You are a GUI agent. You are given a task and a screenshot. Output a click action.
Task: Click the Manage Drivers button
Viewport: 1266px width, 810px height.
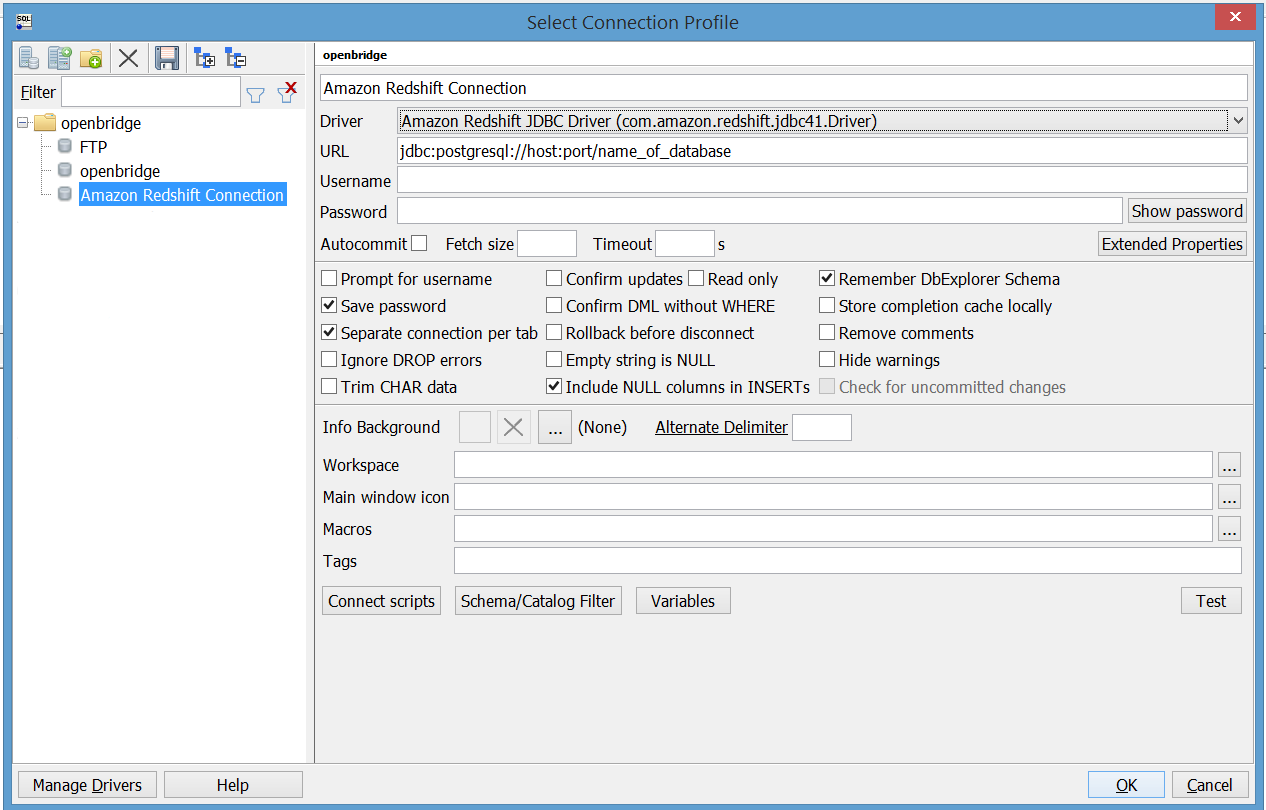[87, 785]
